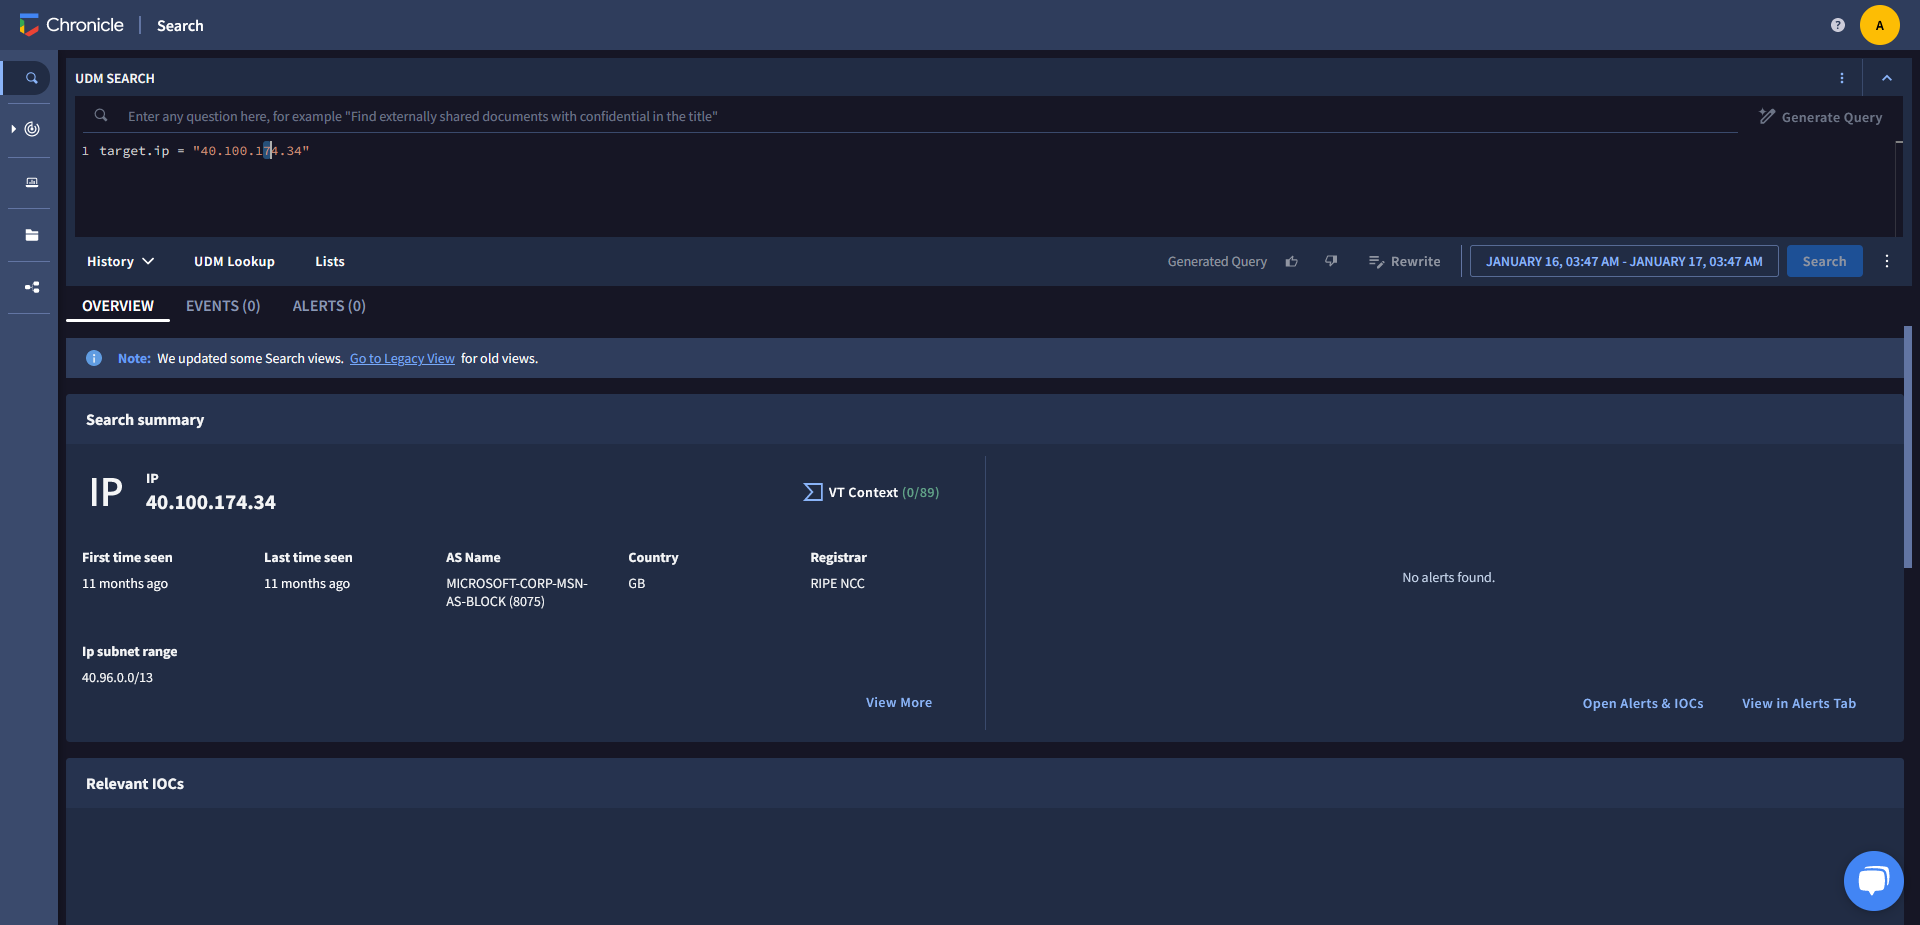Switch to the EVENTS tab
Screen dimensions: 1920x925
click(222, 306)
